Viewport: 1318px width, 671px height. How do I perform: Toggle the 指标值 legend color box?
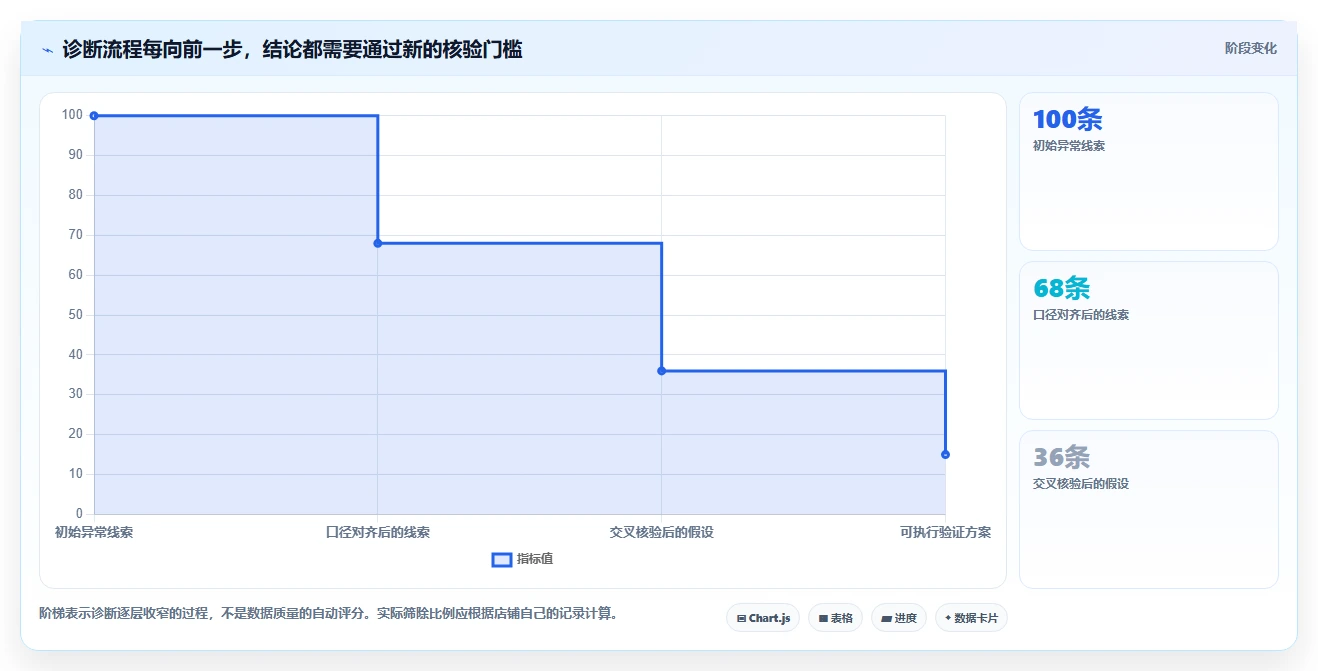502,559
